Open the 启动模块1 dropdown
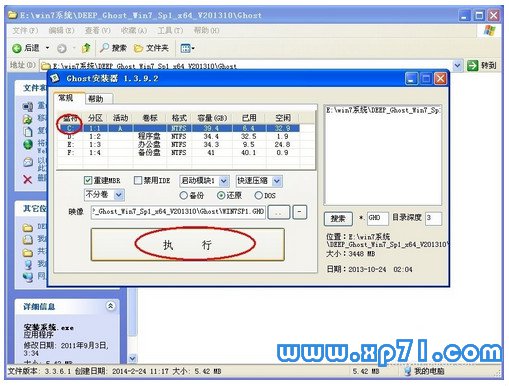The image size is (509, 386). tap(204, 181)
